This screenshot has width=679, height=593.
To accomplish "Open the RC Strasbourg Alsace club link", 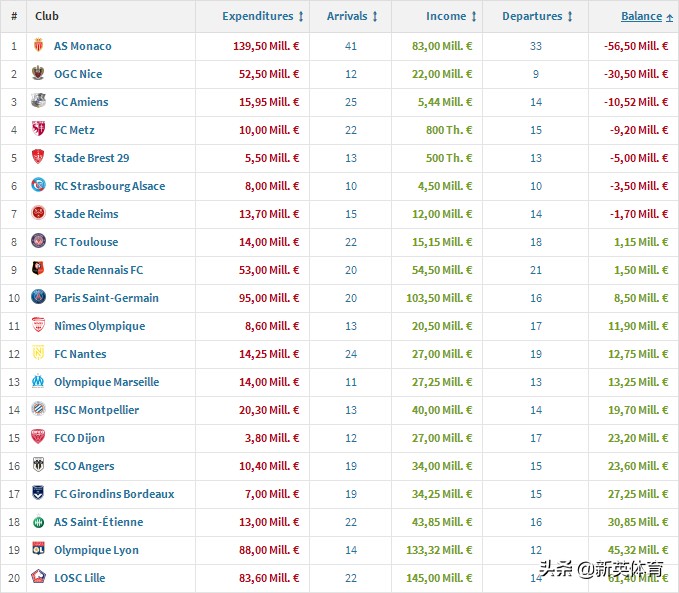I will (x=109, y=186).
